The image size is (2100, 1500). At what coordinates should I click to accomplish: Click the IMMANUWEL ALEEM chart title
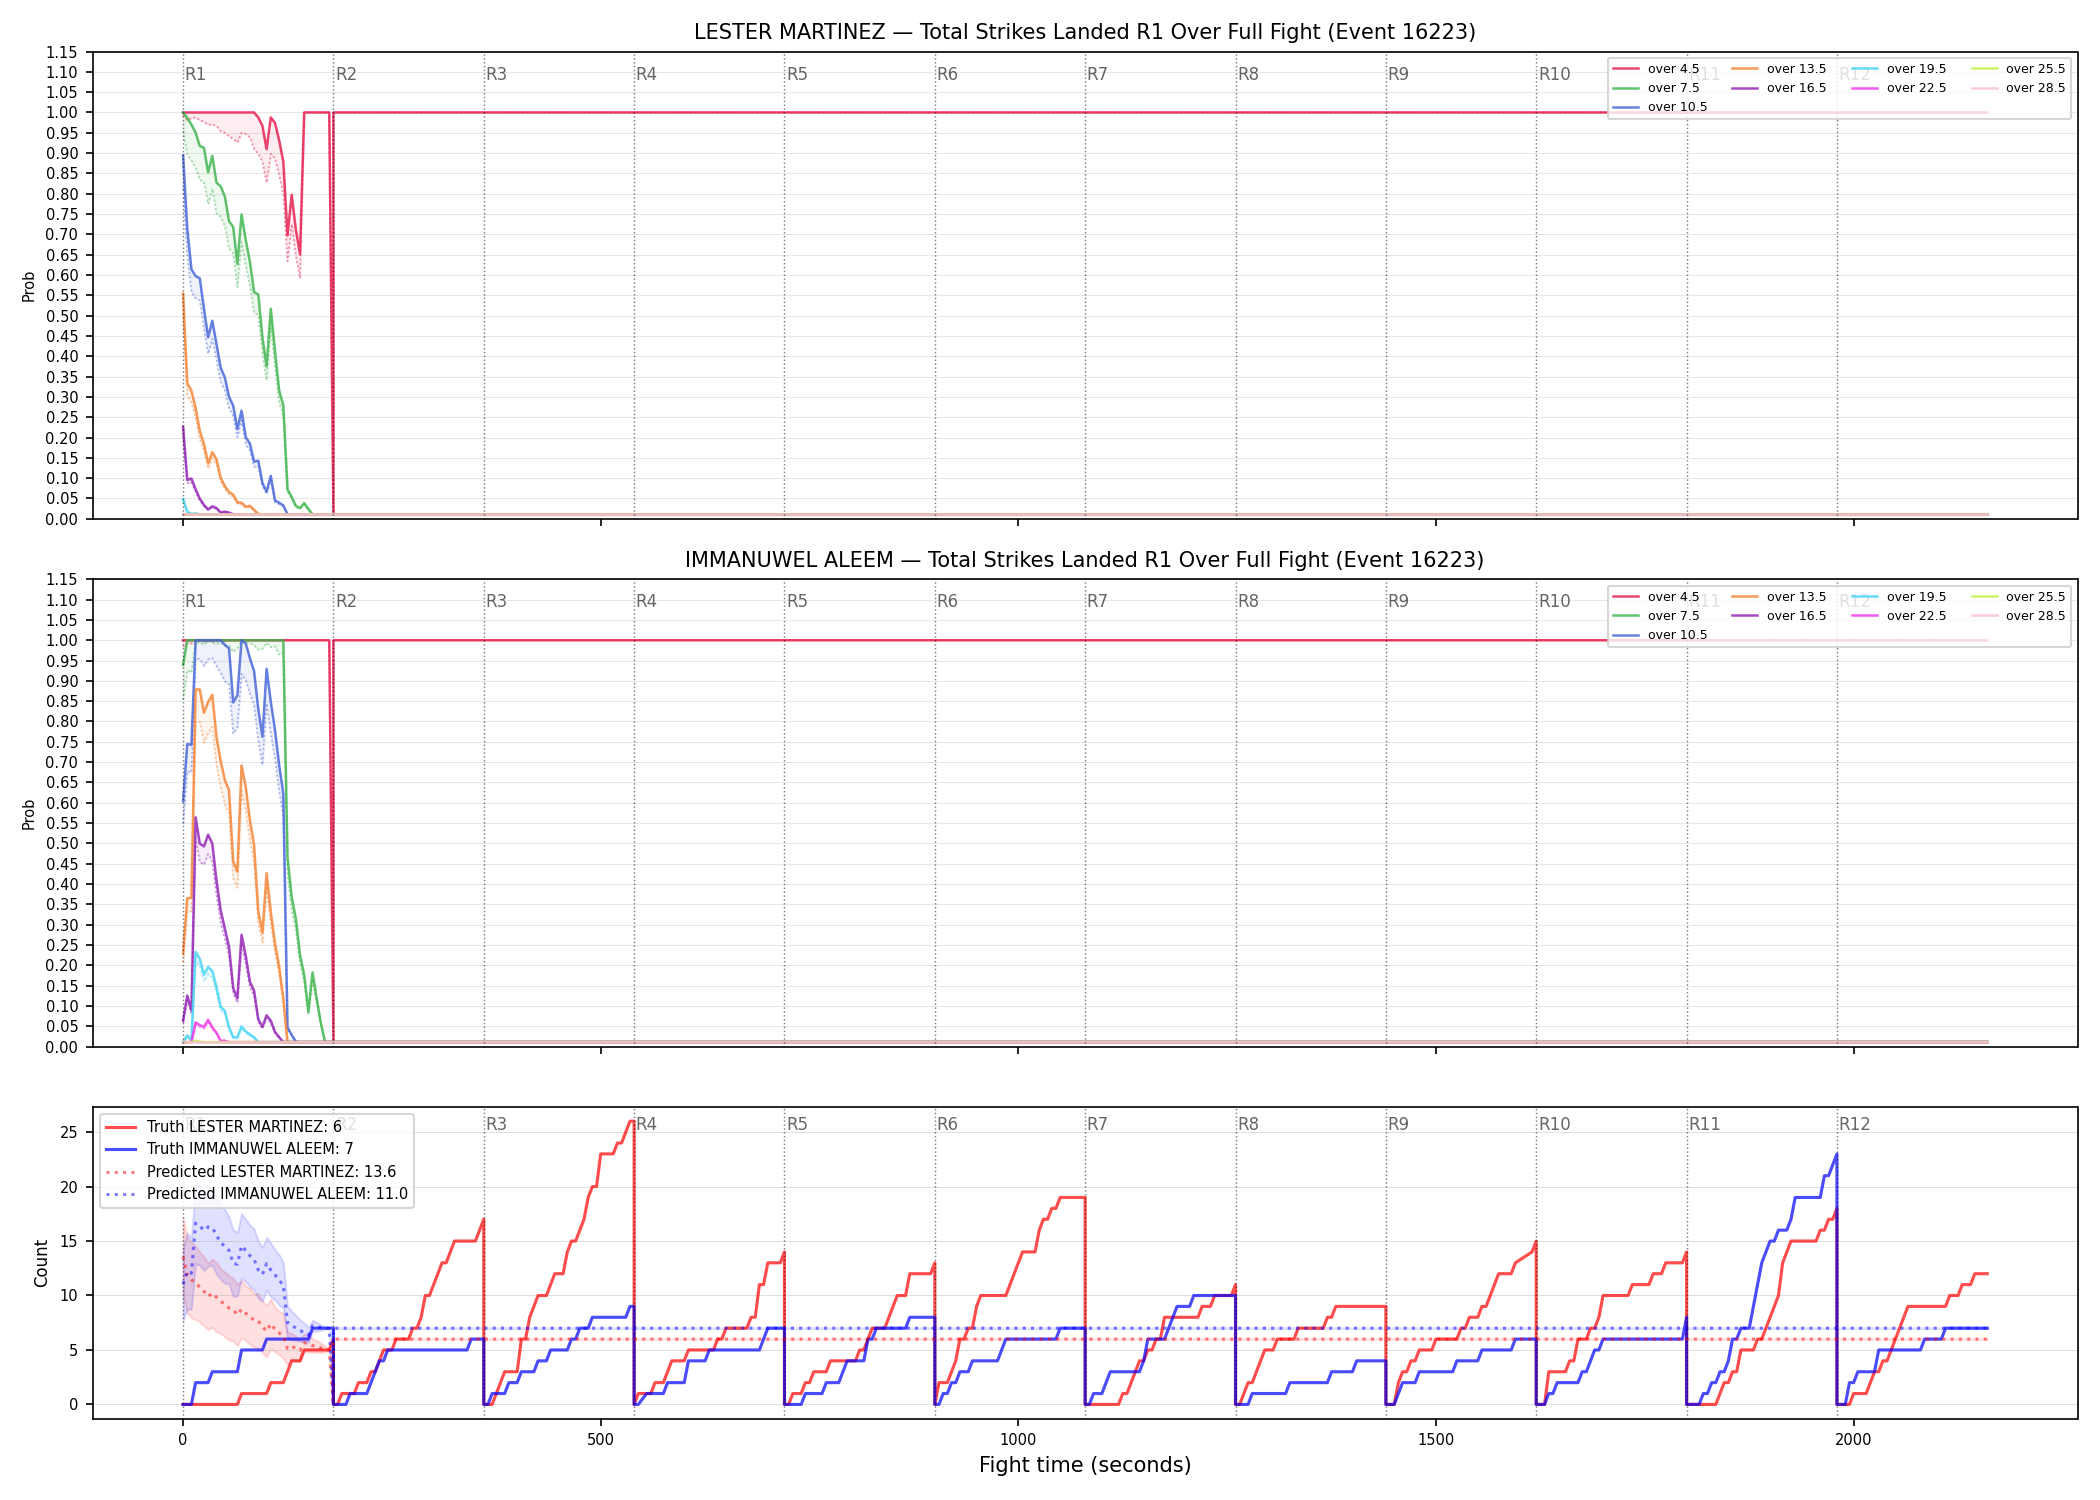coord(1085,560)
